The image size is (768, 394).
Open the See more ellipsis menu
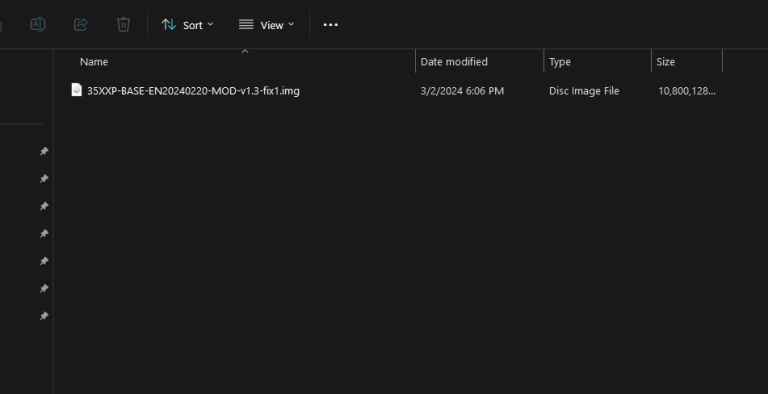331,25
